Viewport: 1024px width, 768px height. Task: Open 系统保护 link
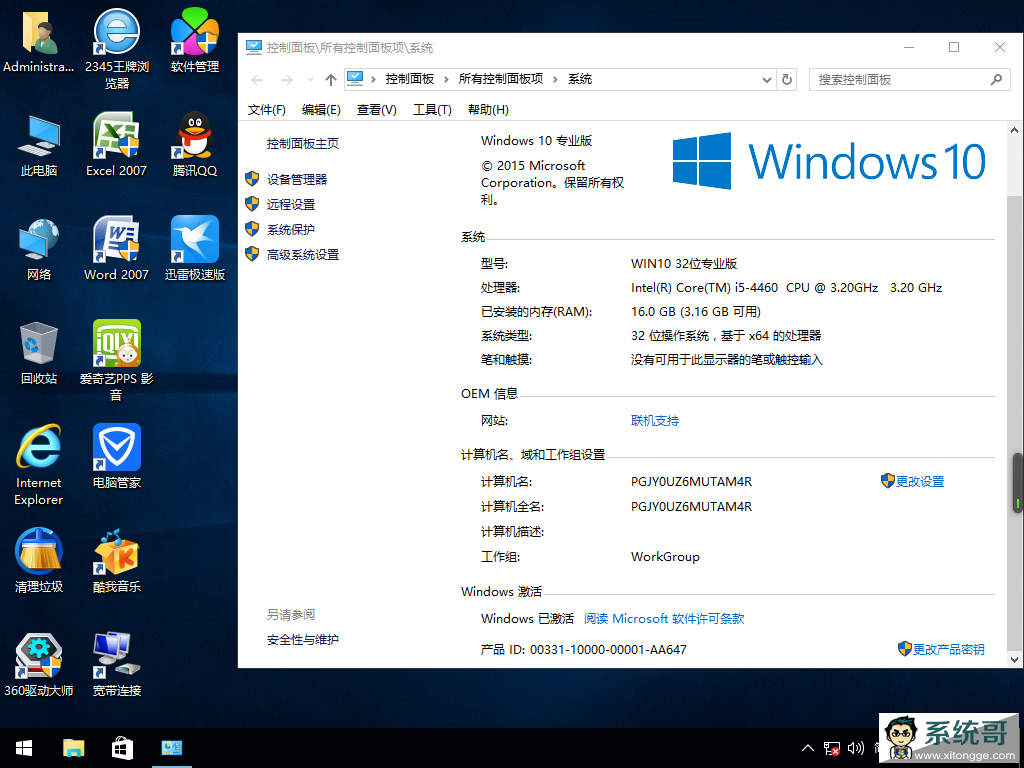291,230
